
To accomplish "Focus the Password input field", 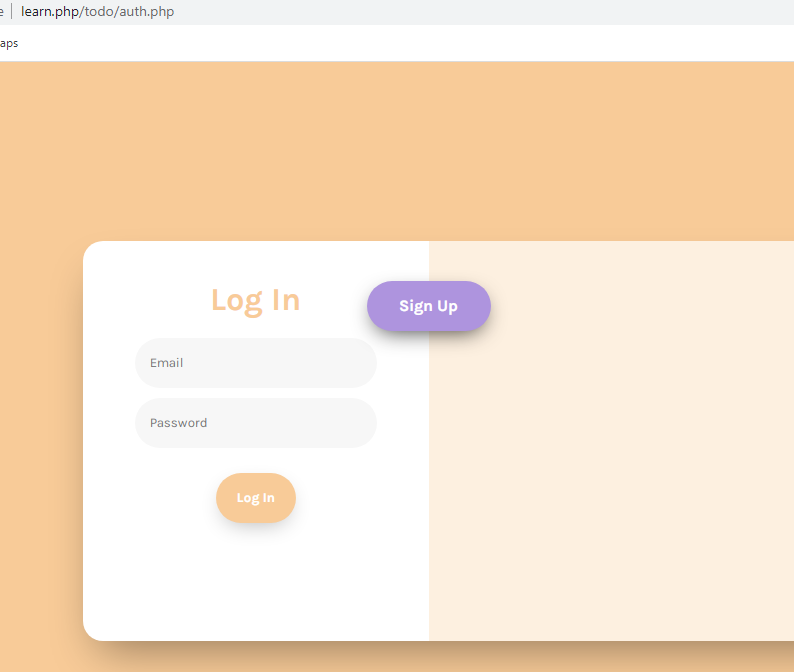I will [256, 423].
